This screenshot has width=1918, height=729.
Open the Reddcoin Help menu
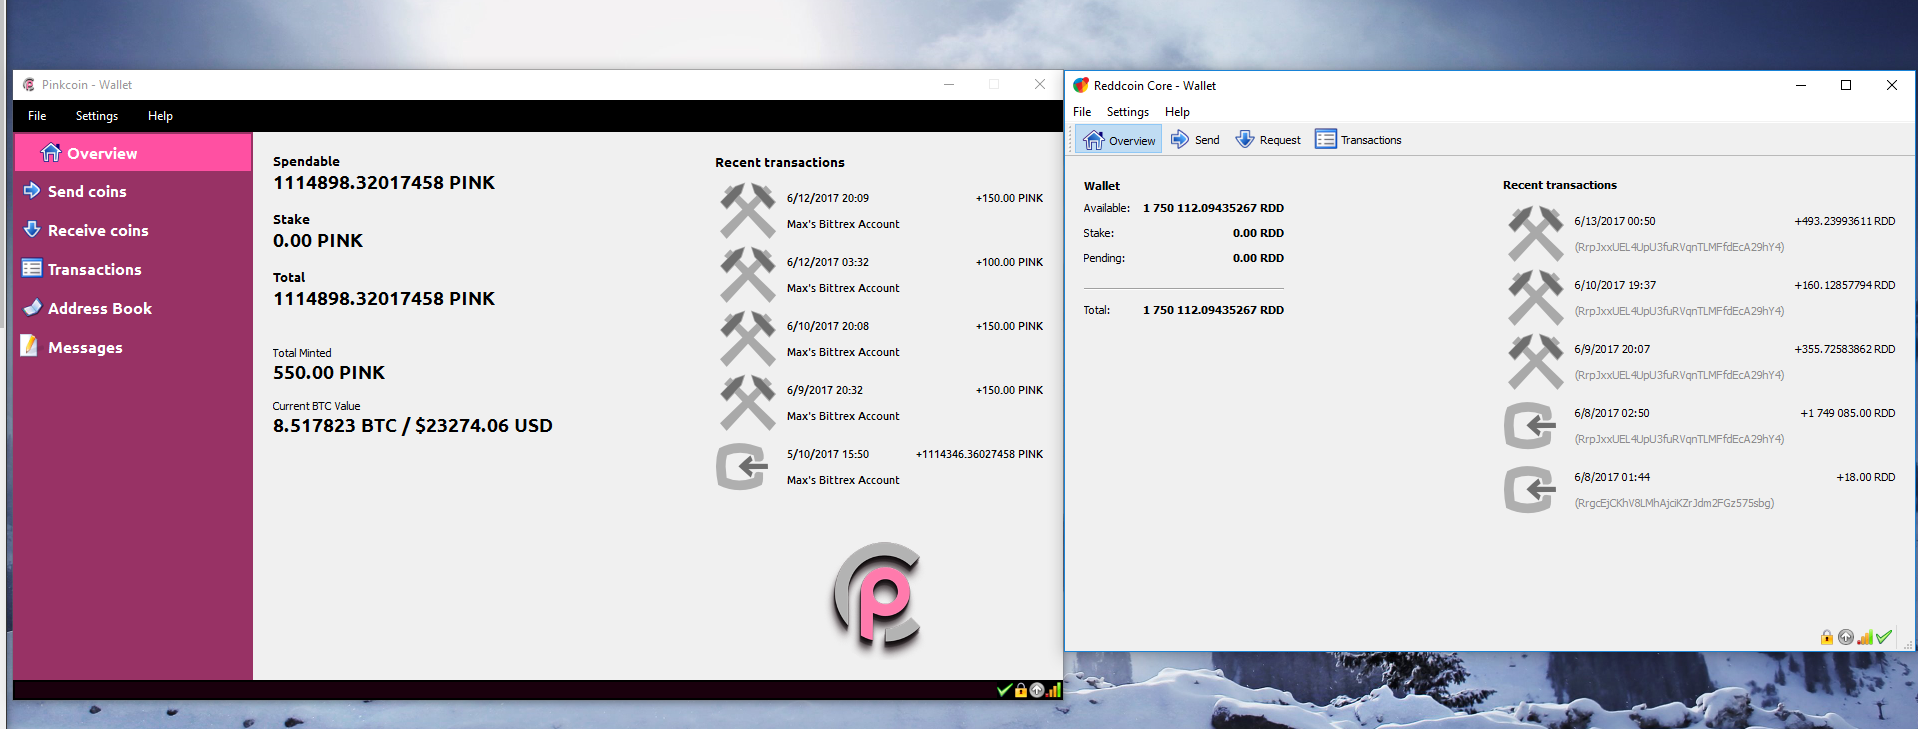[x=1177, y=112]
